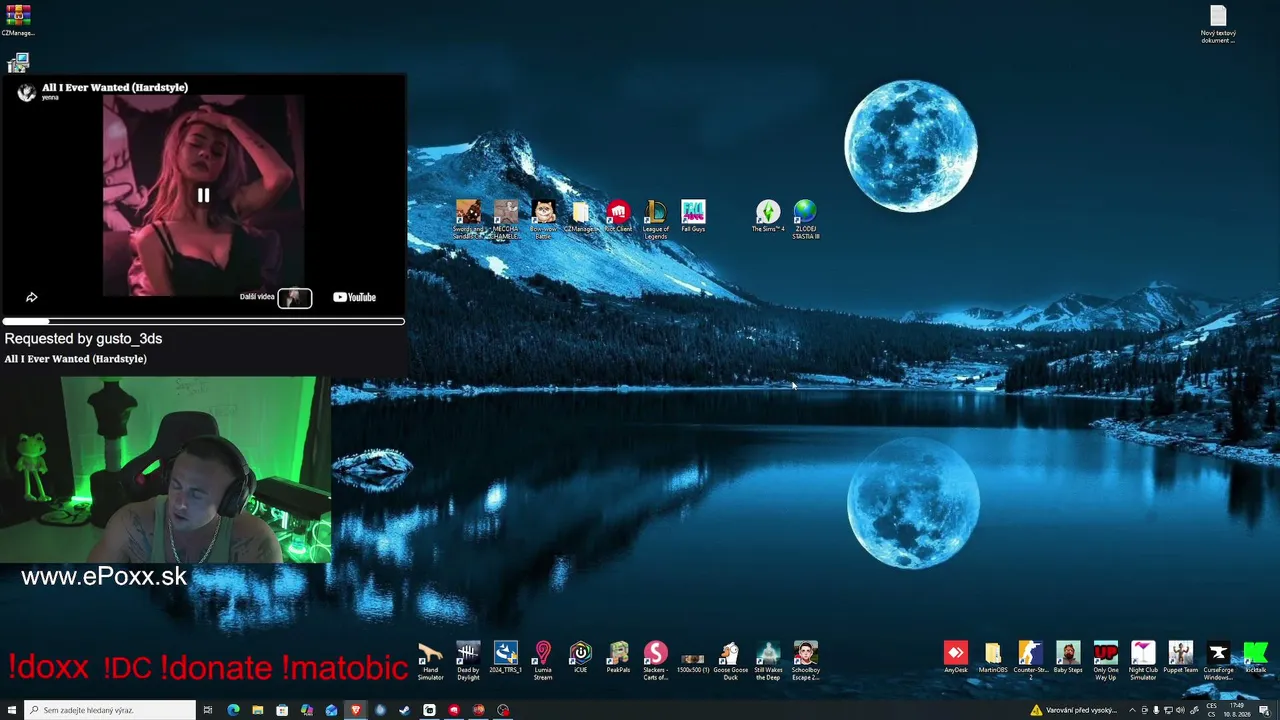Open Microsoft Edge from the taskbar
1280x720 pixels.
coord(233,710)
